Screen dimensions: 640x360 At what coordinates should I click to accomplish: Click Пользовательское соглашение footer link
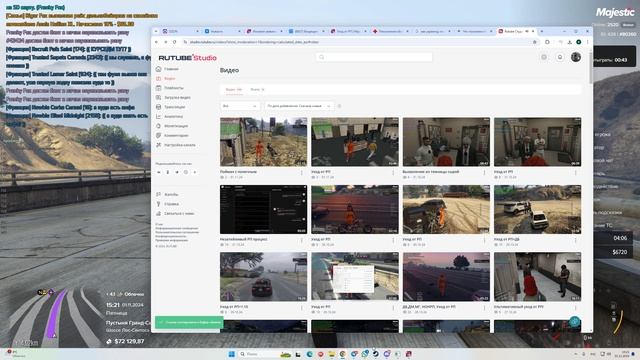(x=177, y=232)
